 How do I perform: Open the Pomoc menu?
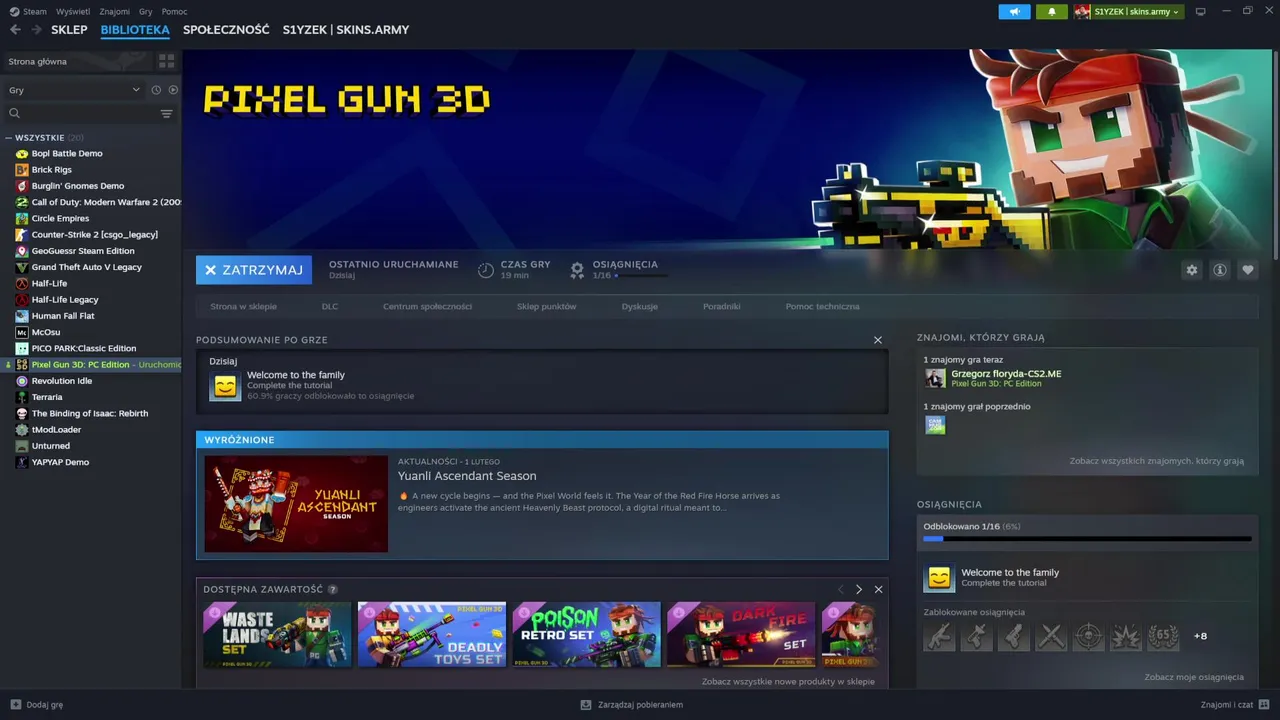click(x=174, y=12)
